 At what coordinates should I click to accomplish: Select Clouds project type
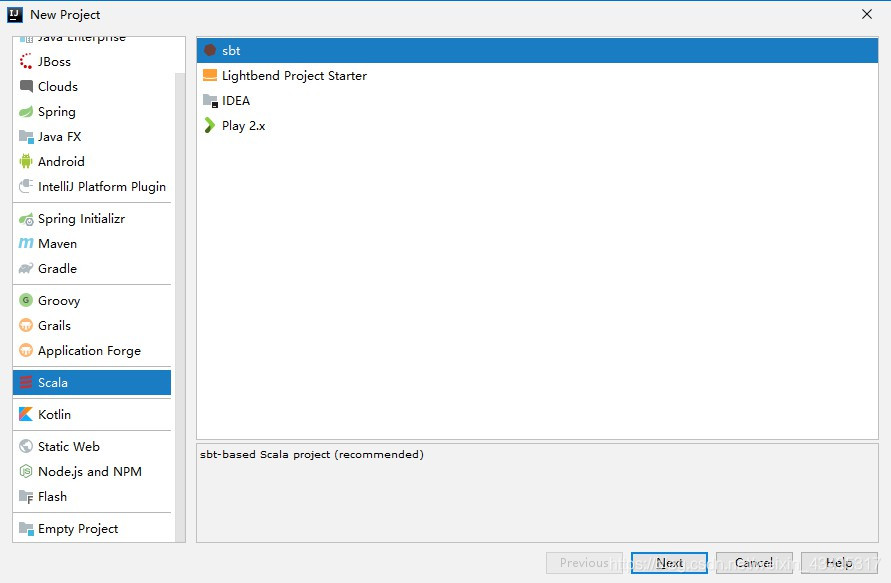coord(92,86)
